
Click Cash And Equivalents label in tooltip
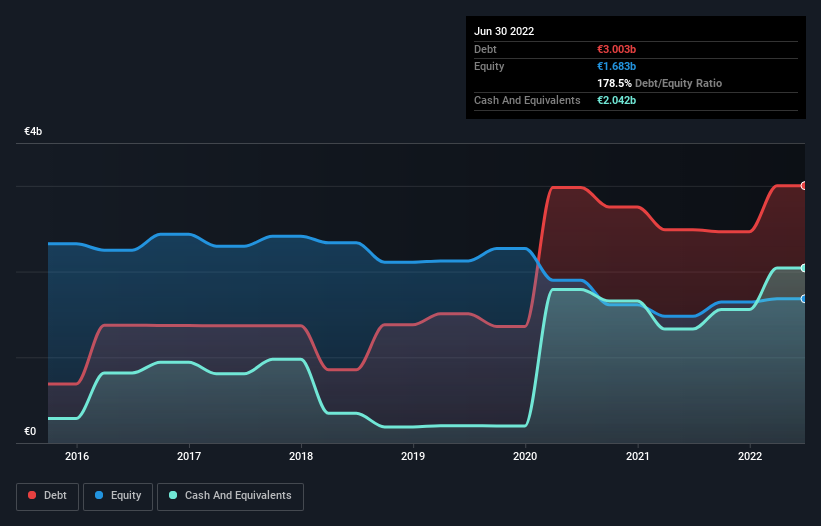point(527,100)
